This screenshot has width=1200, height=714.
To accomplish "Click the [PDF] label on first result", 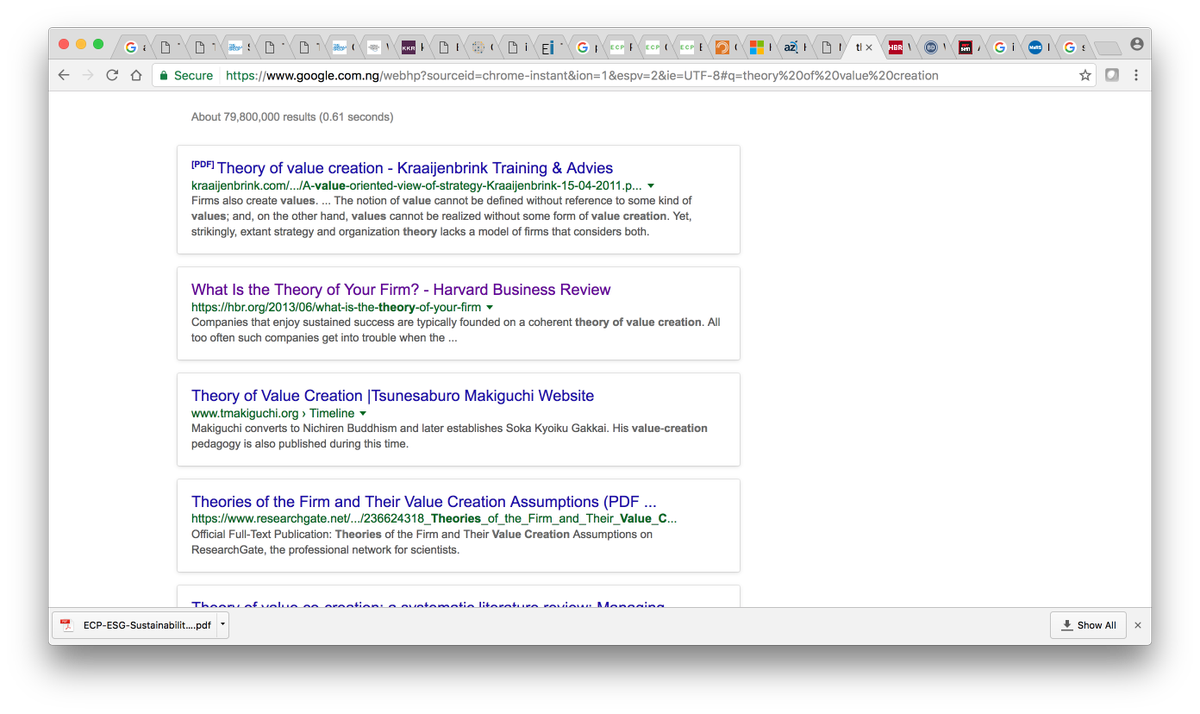I will tap(202, 165).
